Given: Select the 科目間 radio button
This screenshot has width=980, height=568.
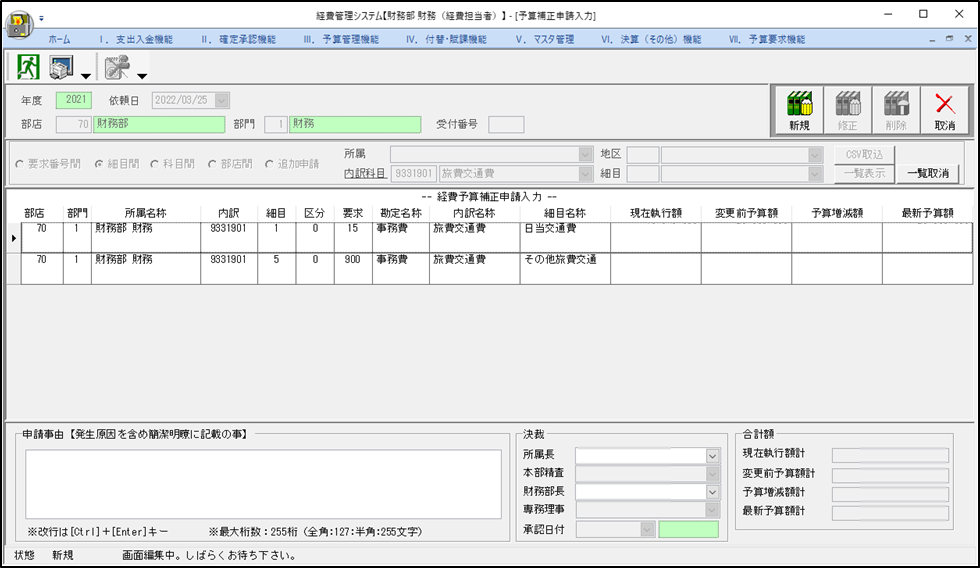Looking at the screenshot, I should (154, 164).
